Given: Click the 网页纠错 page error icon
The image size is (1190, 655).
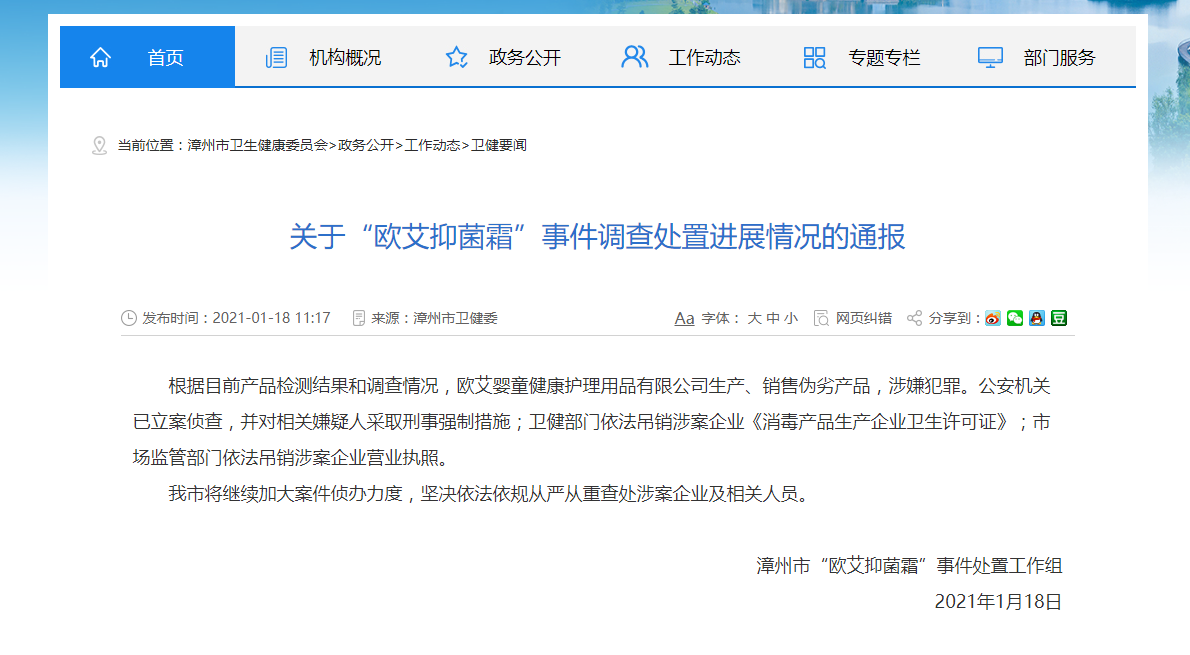Looking at the screenshot, I should coord(821,318).
